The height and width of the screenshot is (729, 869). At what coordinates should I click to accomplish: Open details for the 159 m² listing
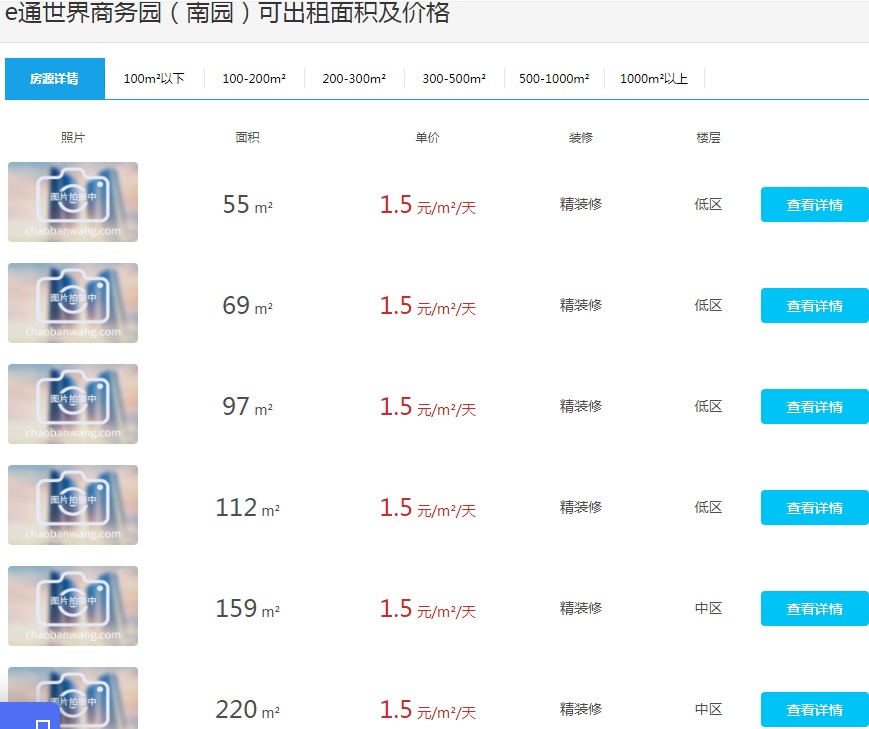click(x=815, y=608)
